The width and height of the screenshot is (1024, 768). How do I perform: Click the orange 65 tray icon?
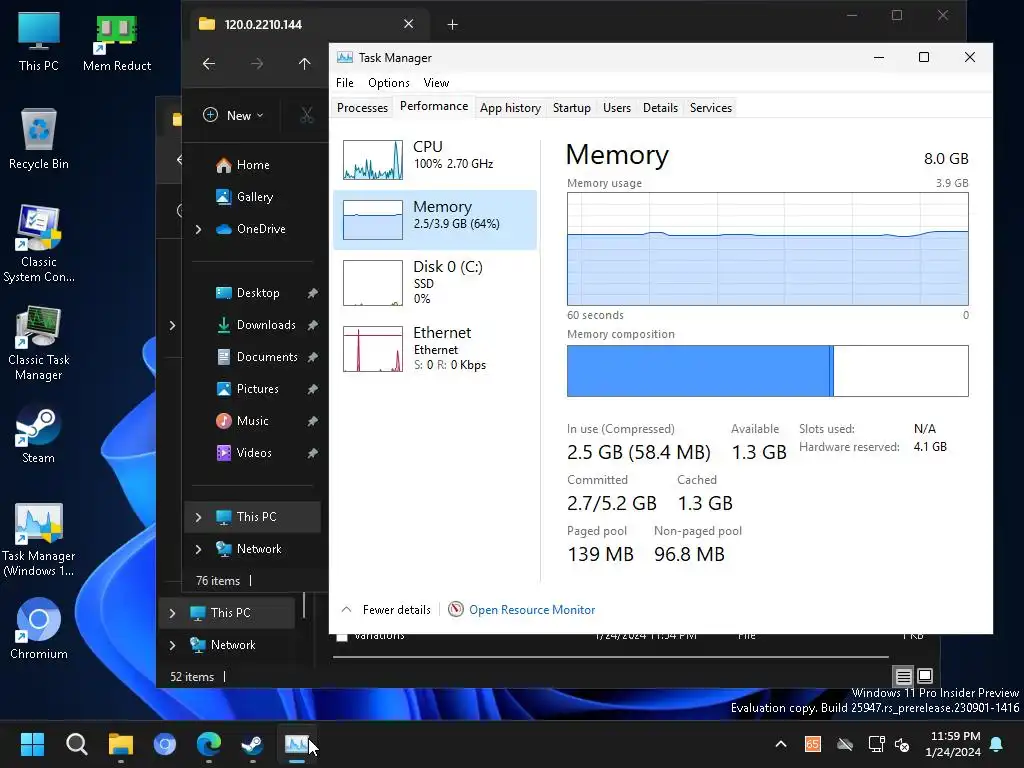[x=812, y=744]
